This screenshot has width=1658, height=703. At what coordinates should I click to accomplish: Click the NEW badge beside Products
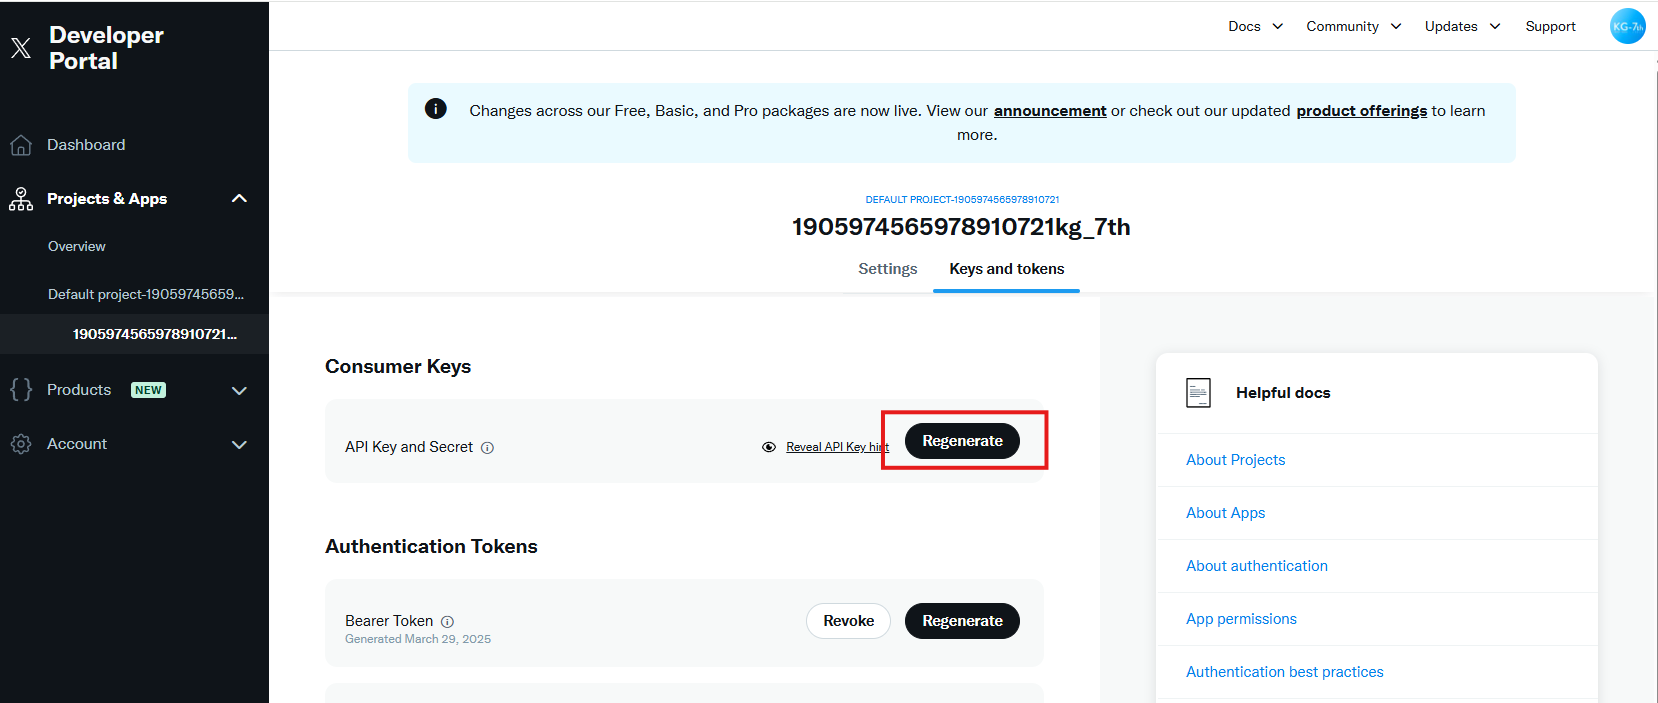pyautogui.click(x=148, y=390)
